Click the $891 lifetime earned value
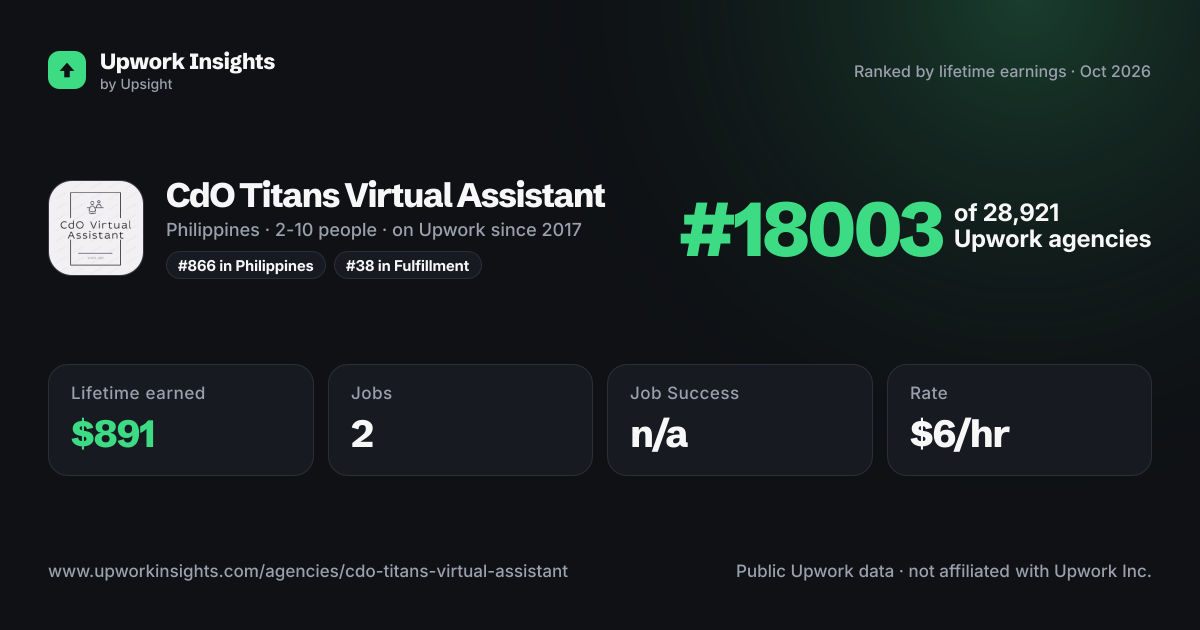1200x630 pixels. tap(113, 434)
